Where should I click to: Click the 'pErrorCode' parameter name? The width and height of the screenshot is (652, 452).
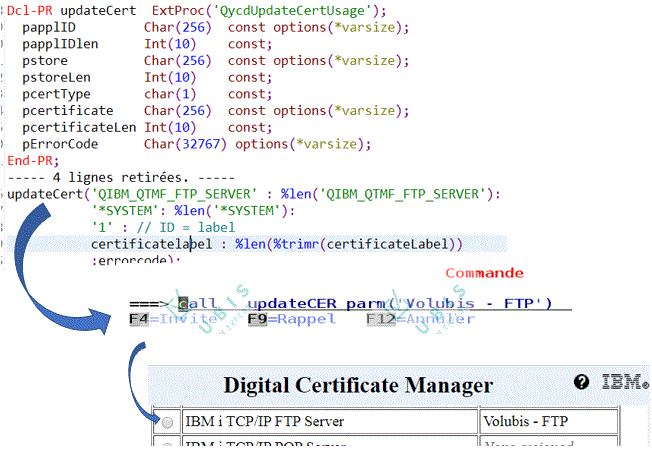(60, 144)
